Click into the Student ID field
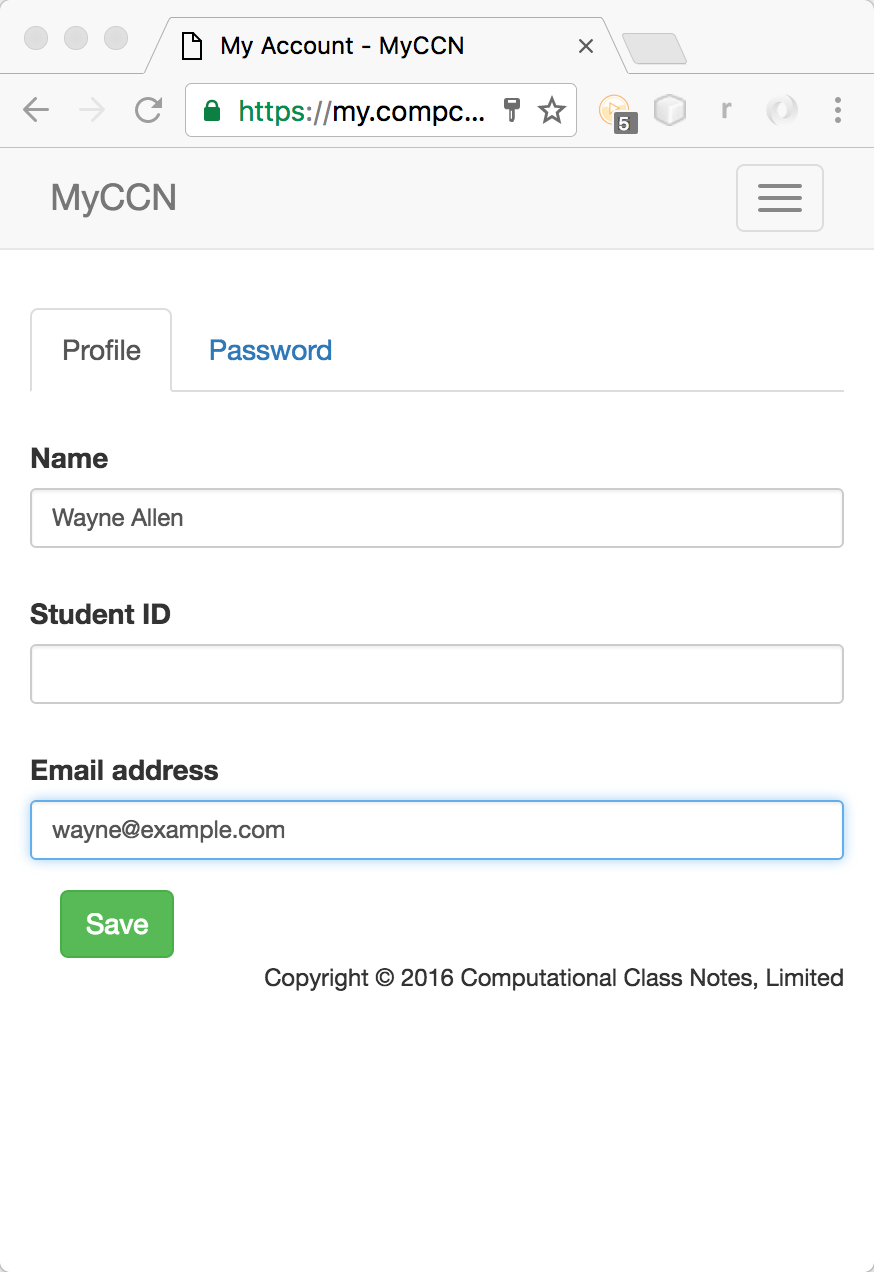874x1272 pixels. (437, 674)
